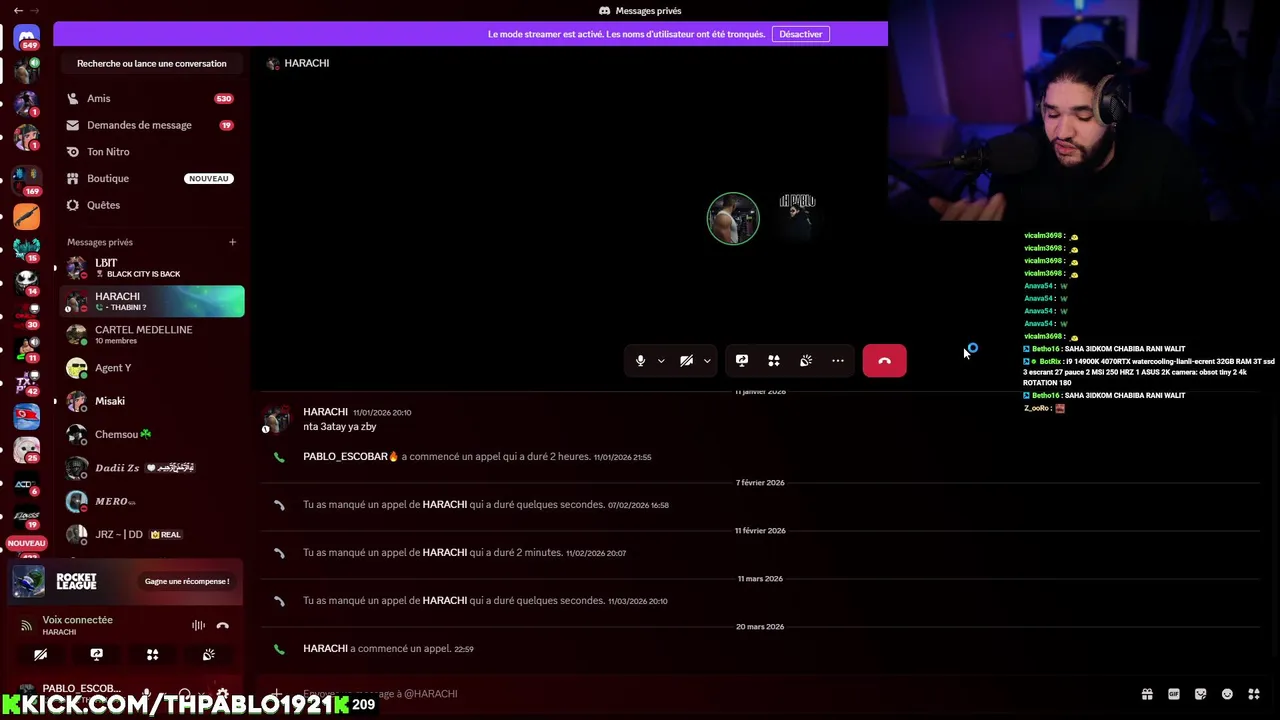Focus message field 'Envoyer un message à @HARACHI'

(700, 693)
